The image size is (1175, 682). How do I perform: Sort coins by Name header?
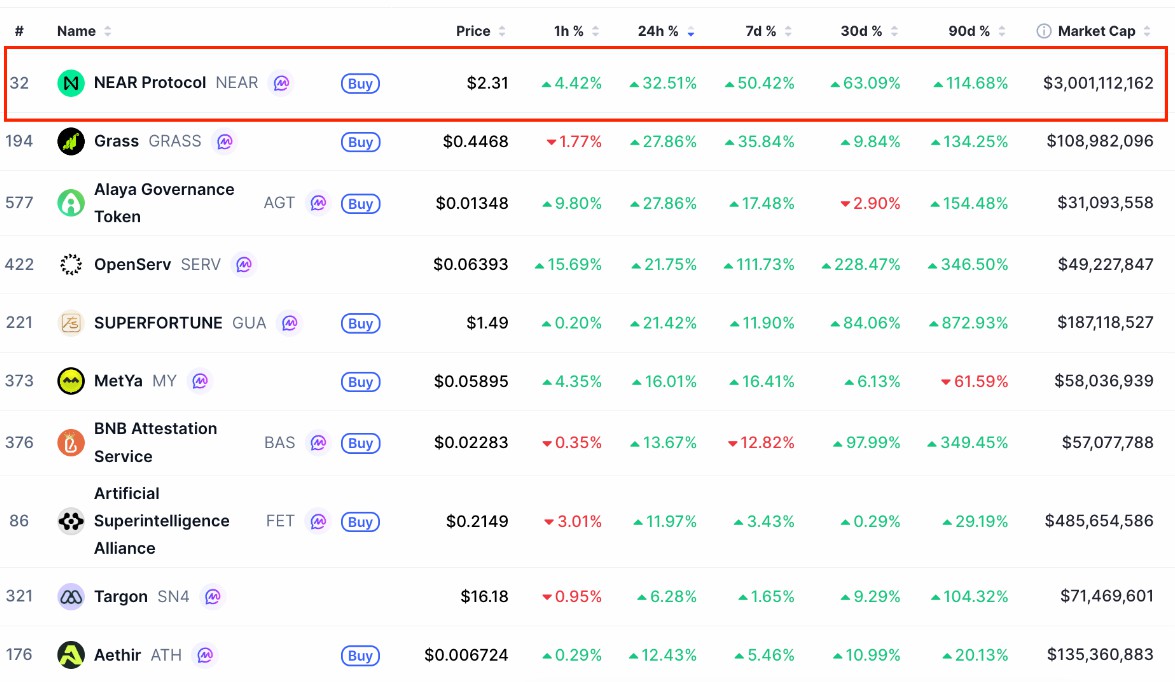(x=84, y=31)
